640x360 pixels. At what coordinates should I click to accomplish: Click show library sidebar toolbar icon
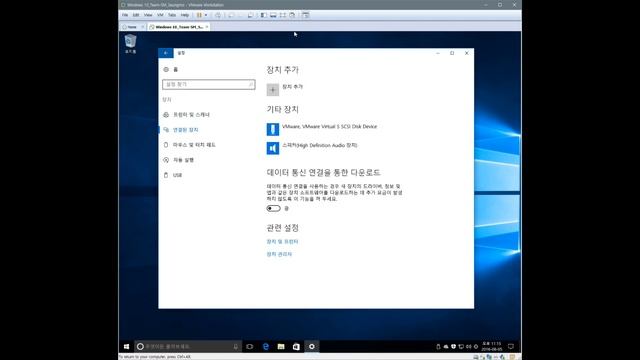pos(264,15)
